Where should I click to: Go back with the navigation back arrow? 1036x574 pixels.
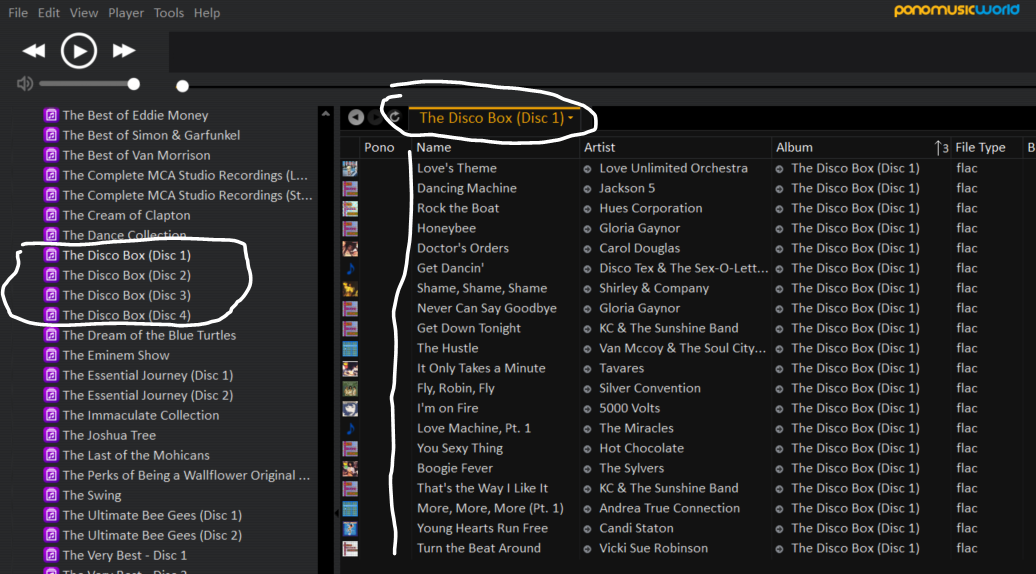tap(356, 118)
